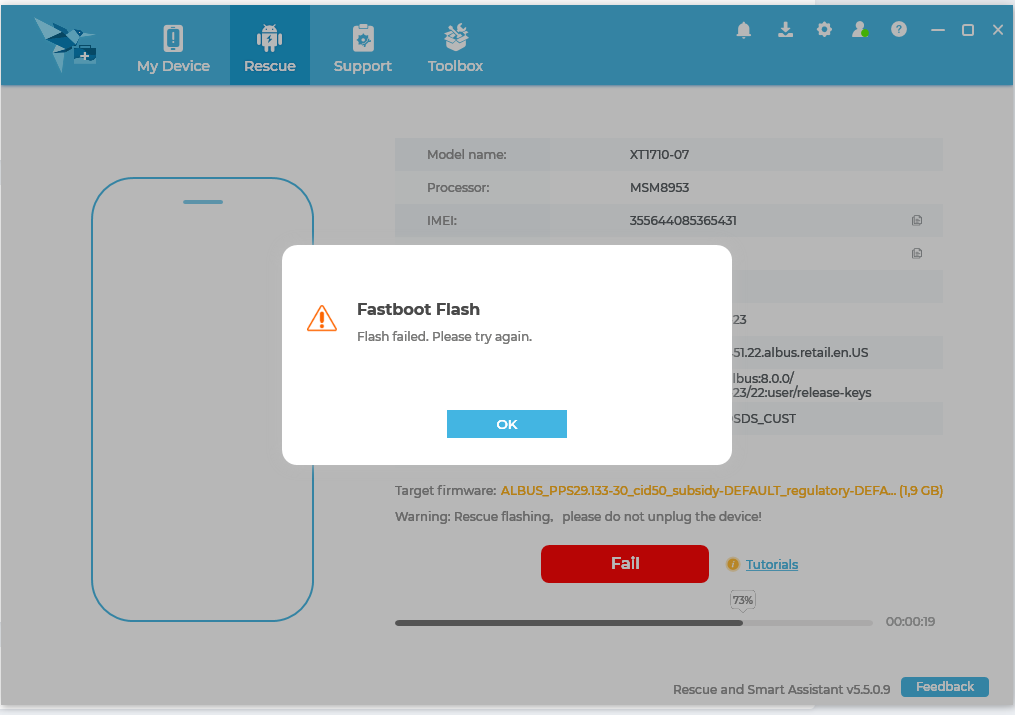Click the Tutorials info icon
Screen dimensions: 1015x715
[732, 564]
